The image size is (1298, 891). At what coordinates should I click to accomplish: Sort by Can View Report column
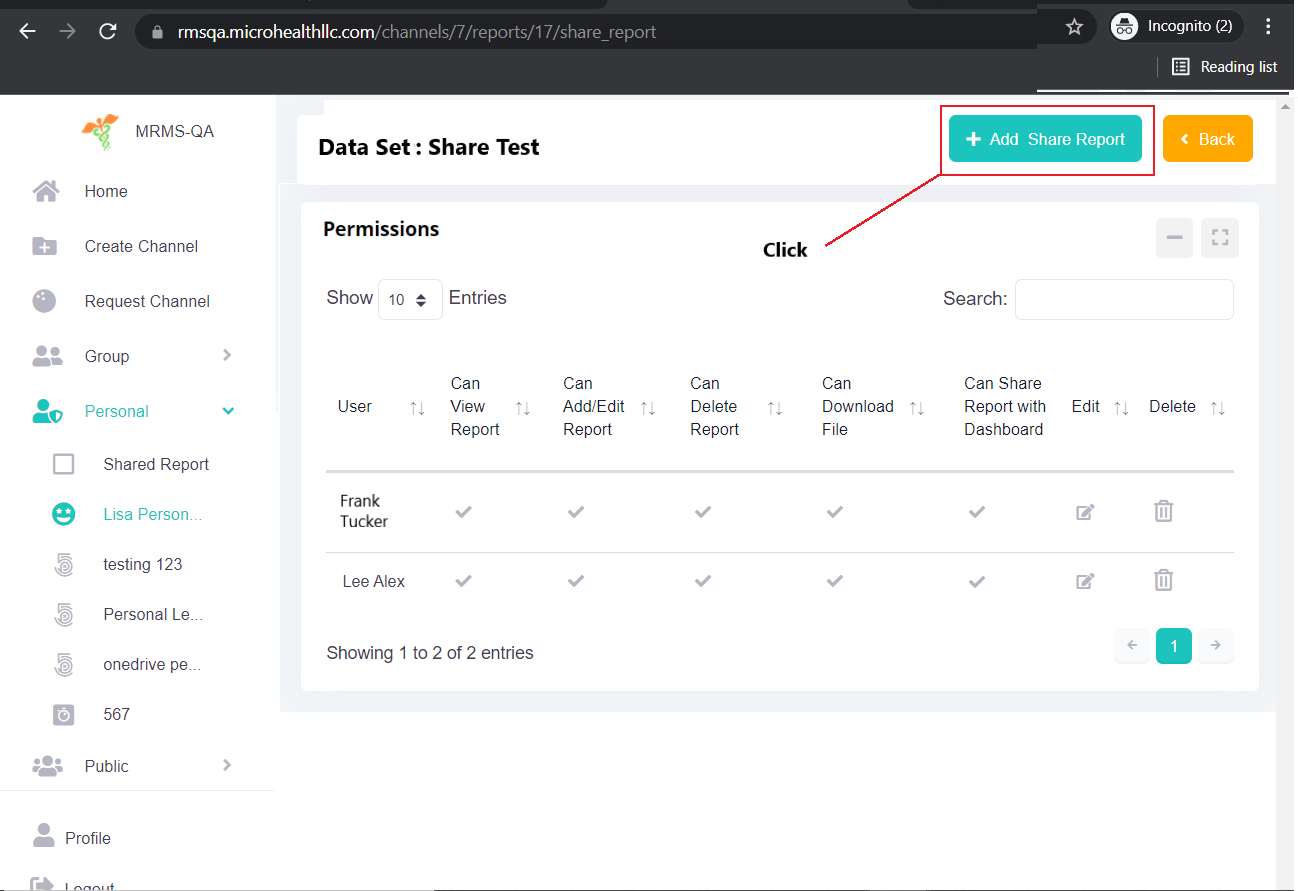(x=522, y=408)
